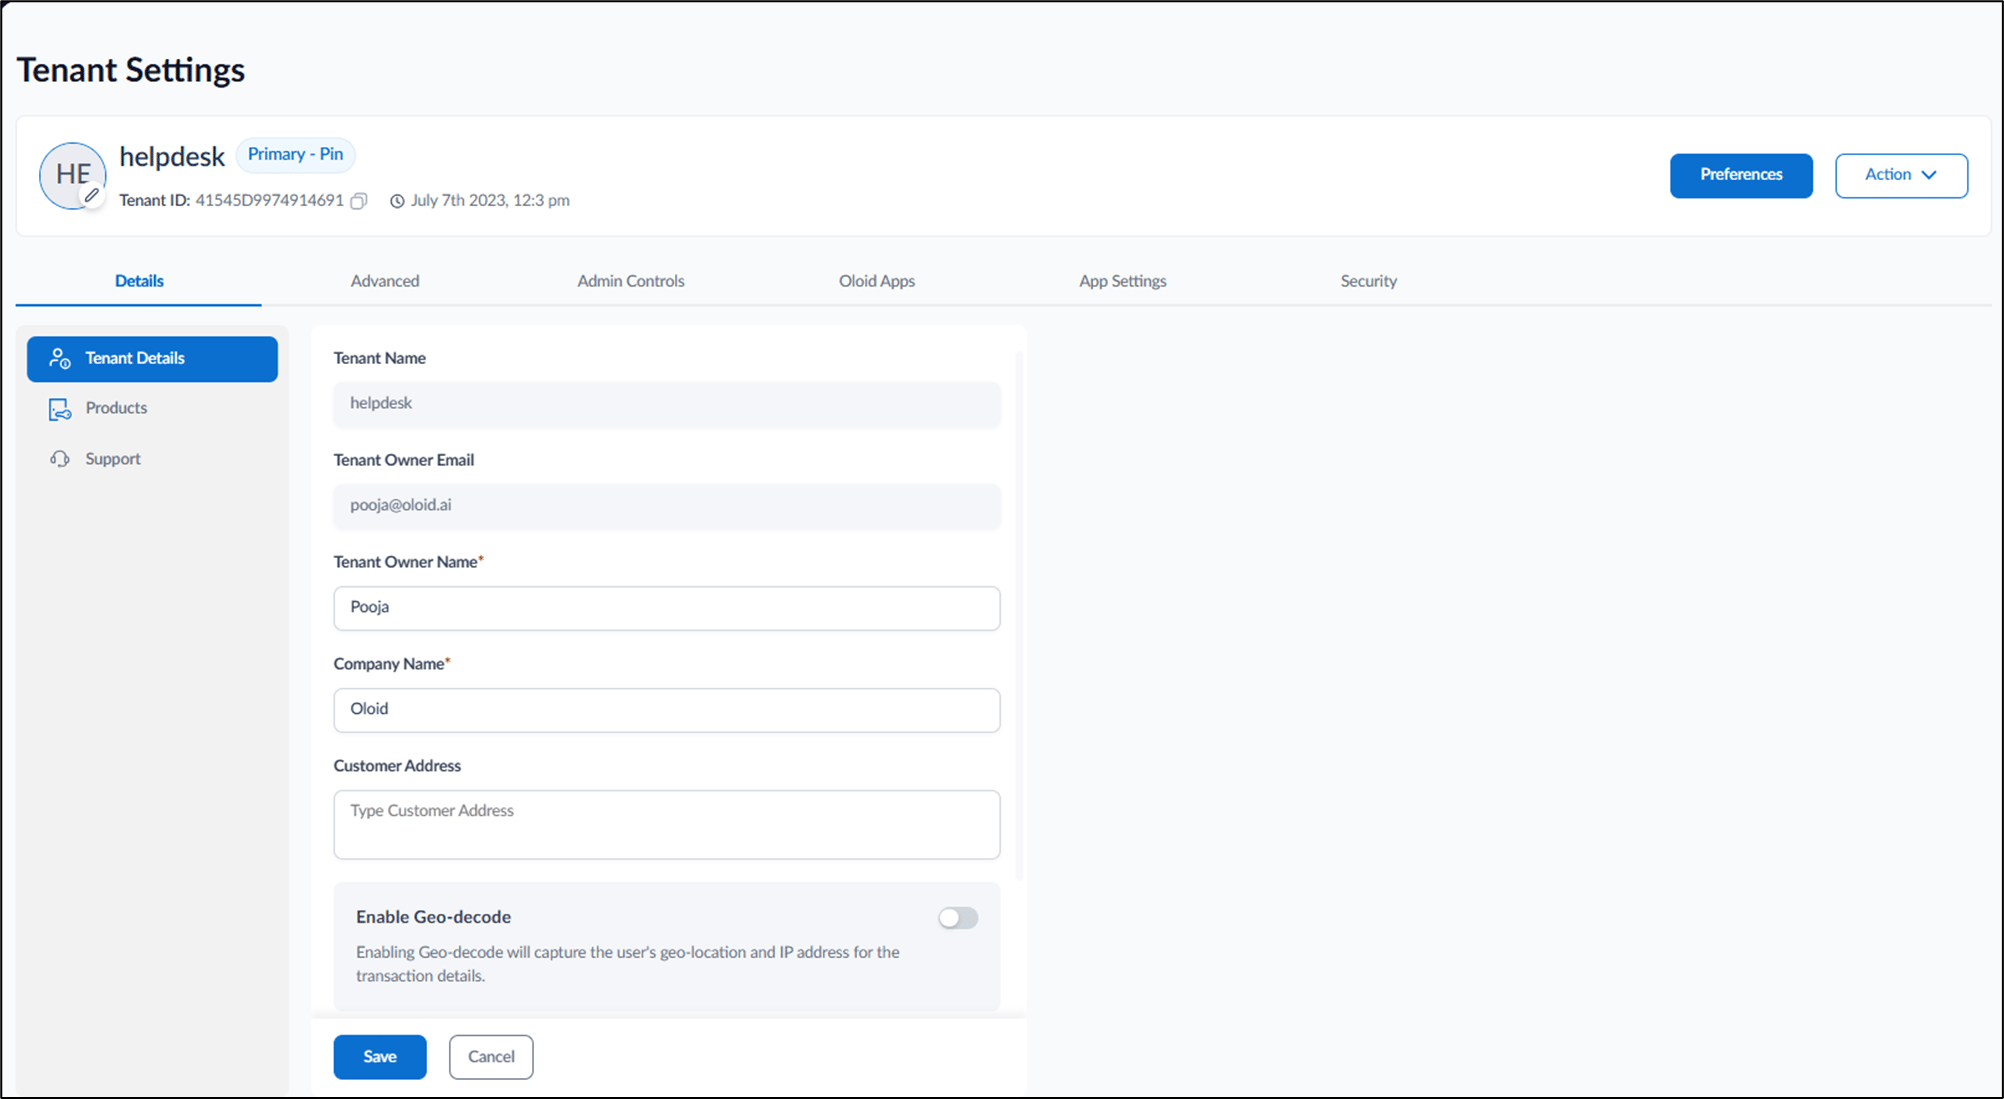Switch to the App Settings tab
This screenshot has height=1099, width=2004.
1123,281
